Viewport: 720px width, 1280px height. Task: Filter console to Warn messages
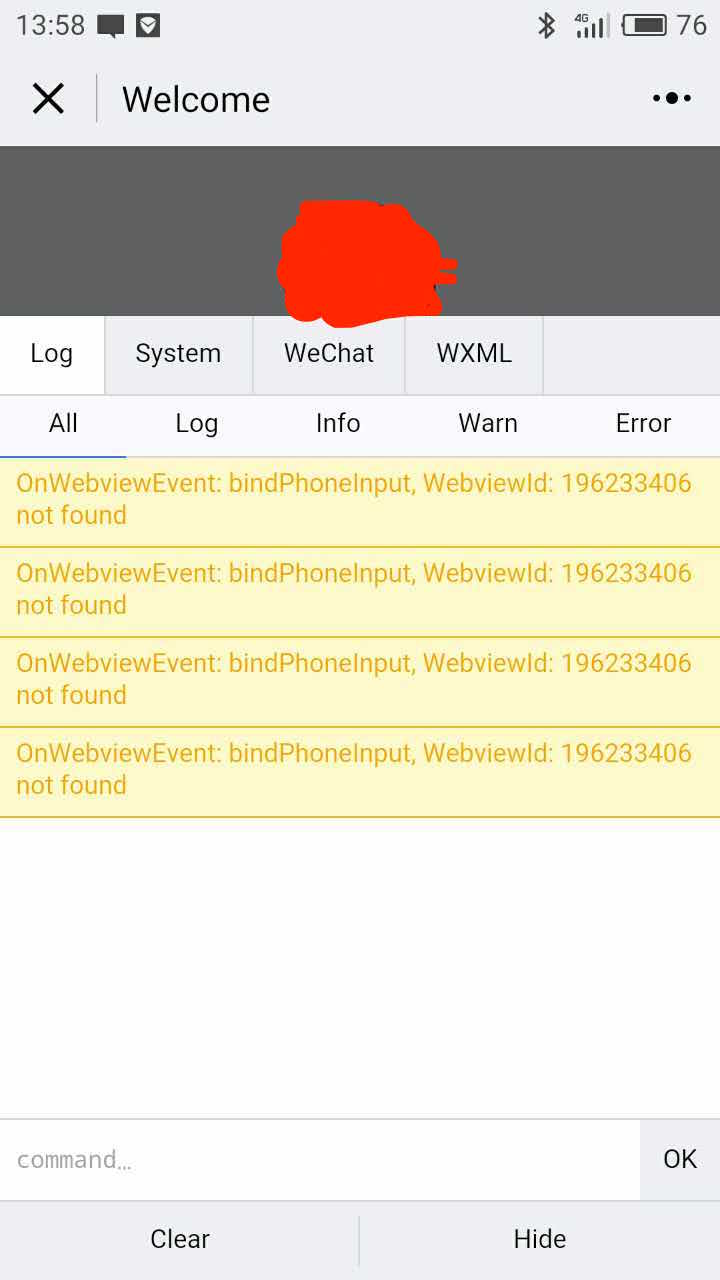[488, 424]
